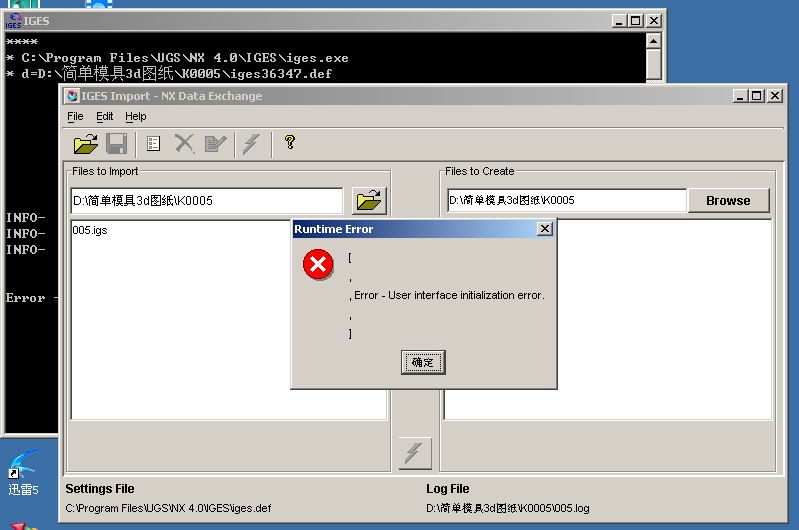The image size is (799, 530).
Task: Click the edit settings pencil toolbar icon
Action: pos(215,144)
